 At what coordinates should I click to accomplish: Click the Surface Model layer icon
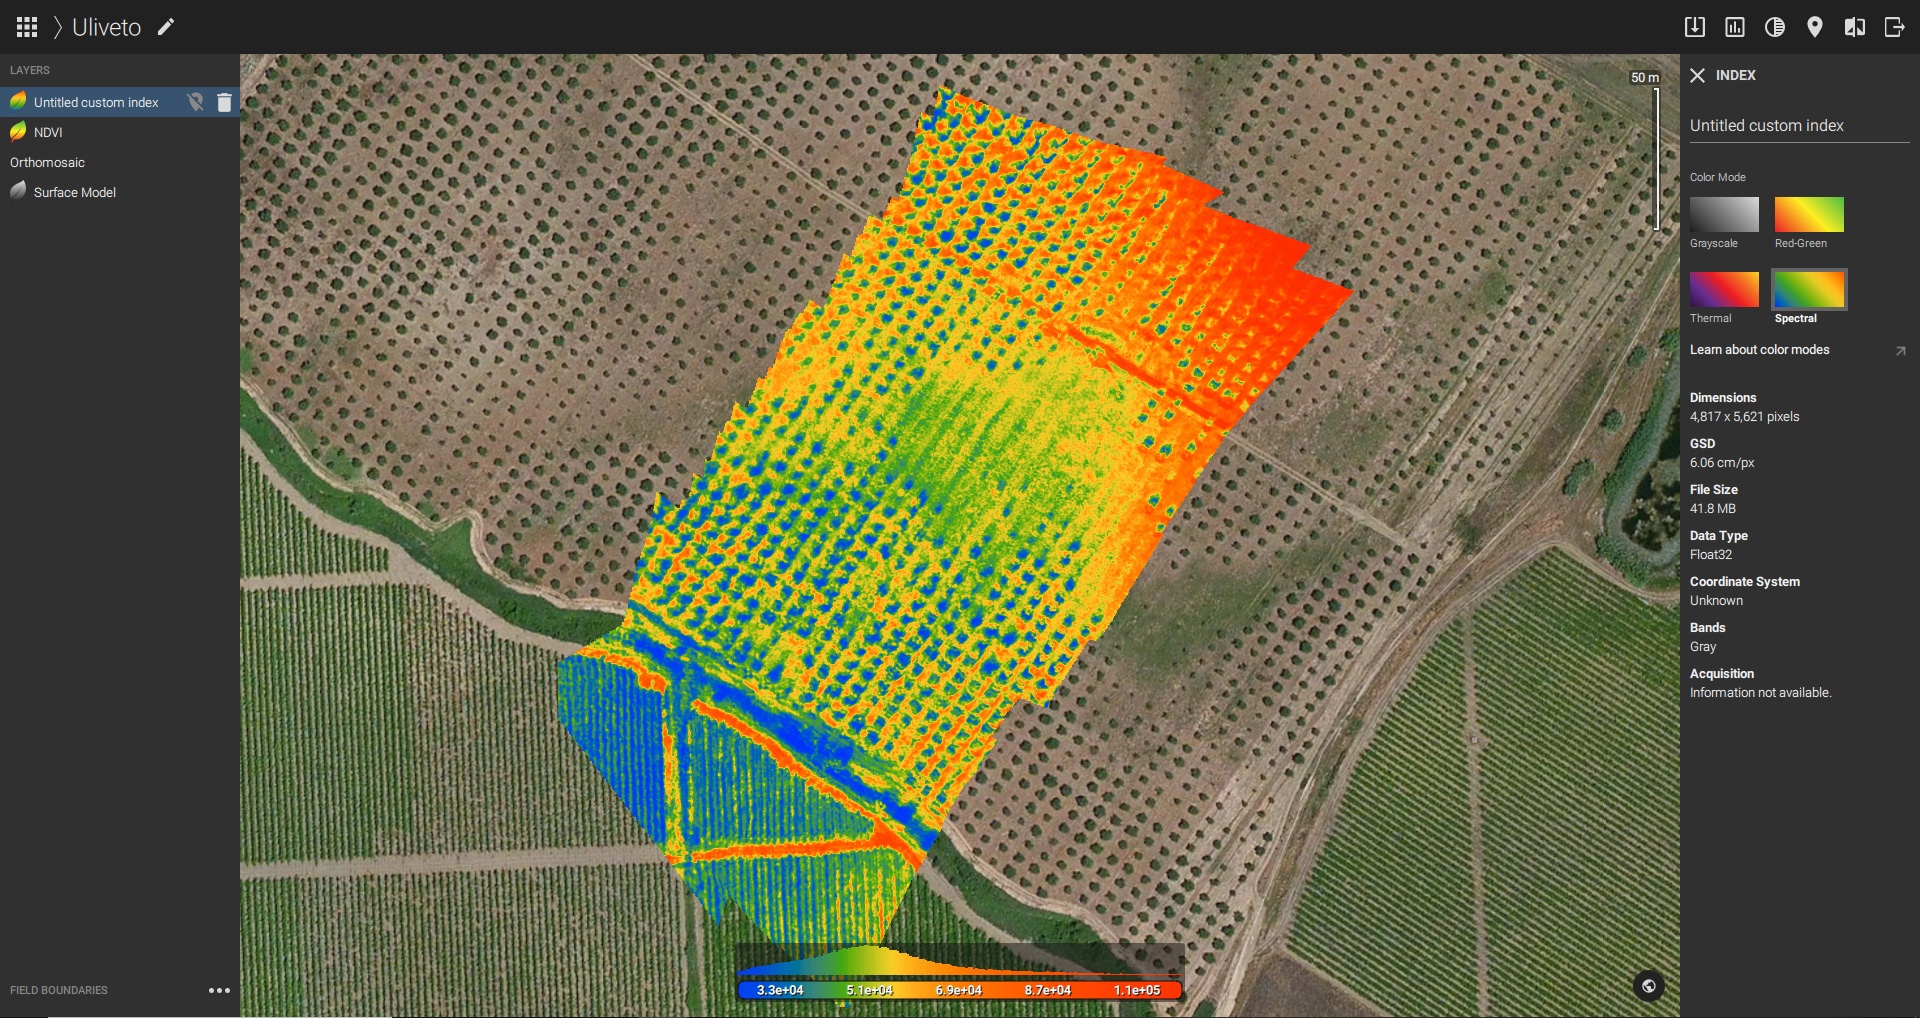pyautogui.click(x=18, y=191)
